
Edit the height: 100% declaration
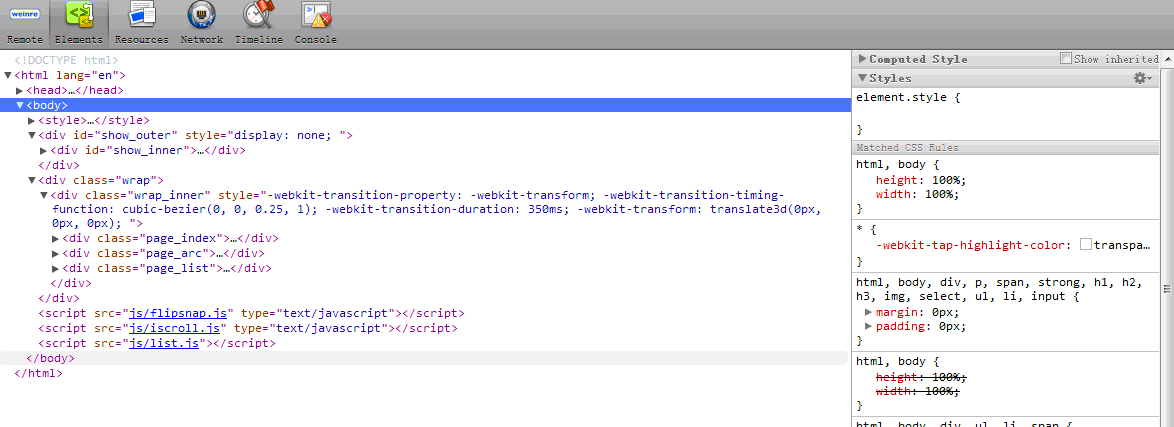[921, 180]
